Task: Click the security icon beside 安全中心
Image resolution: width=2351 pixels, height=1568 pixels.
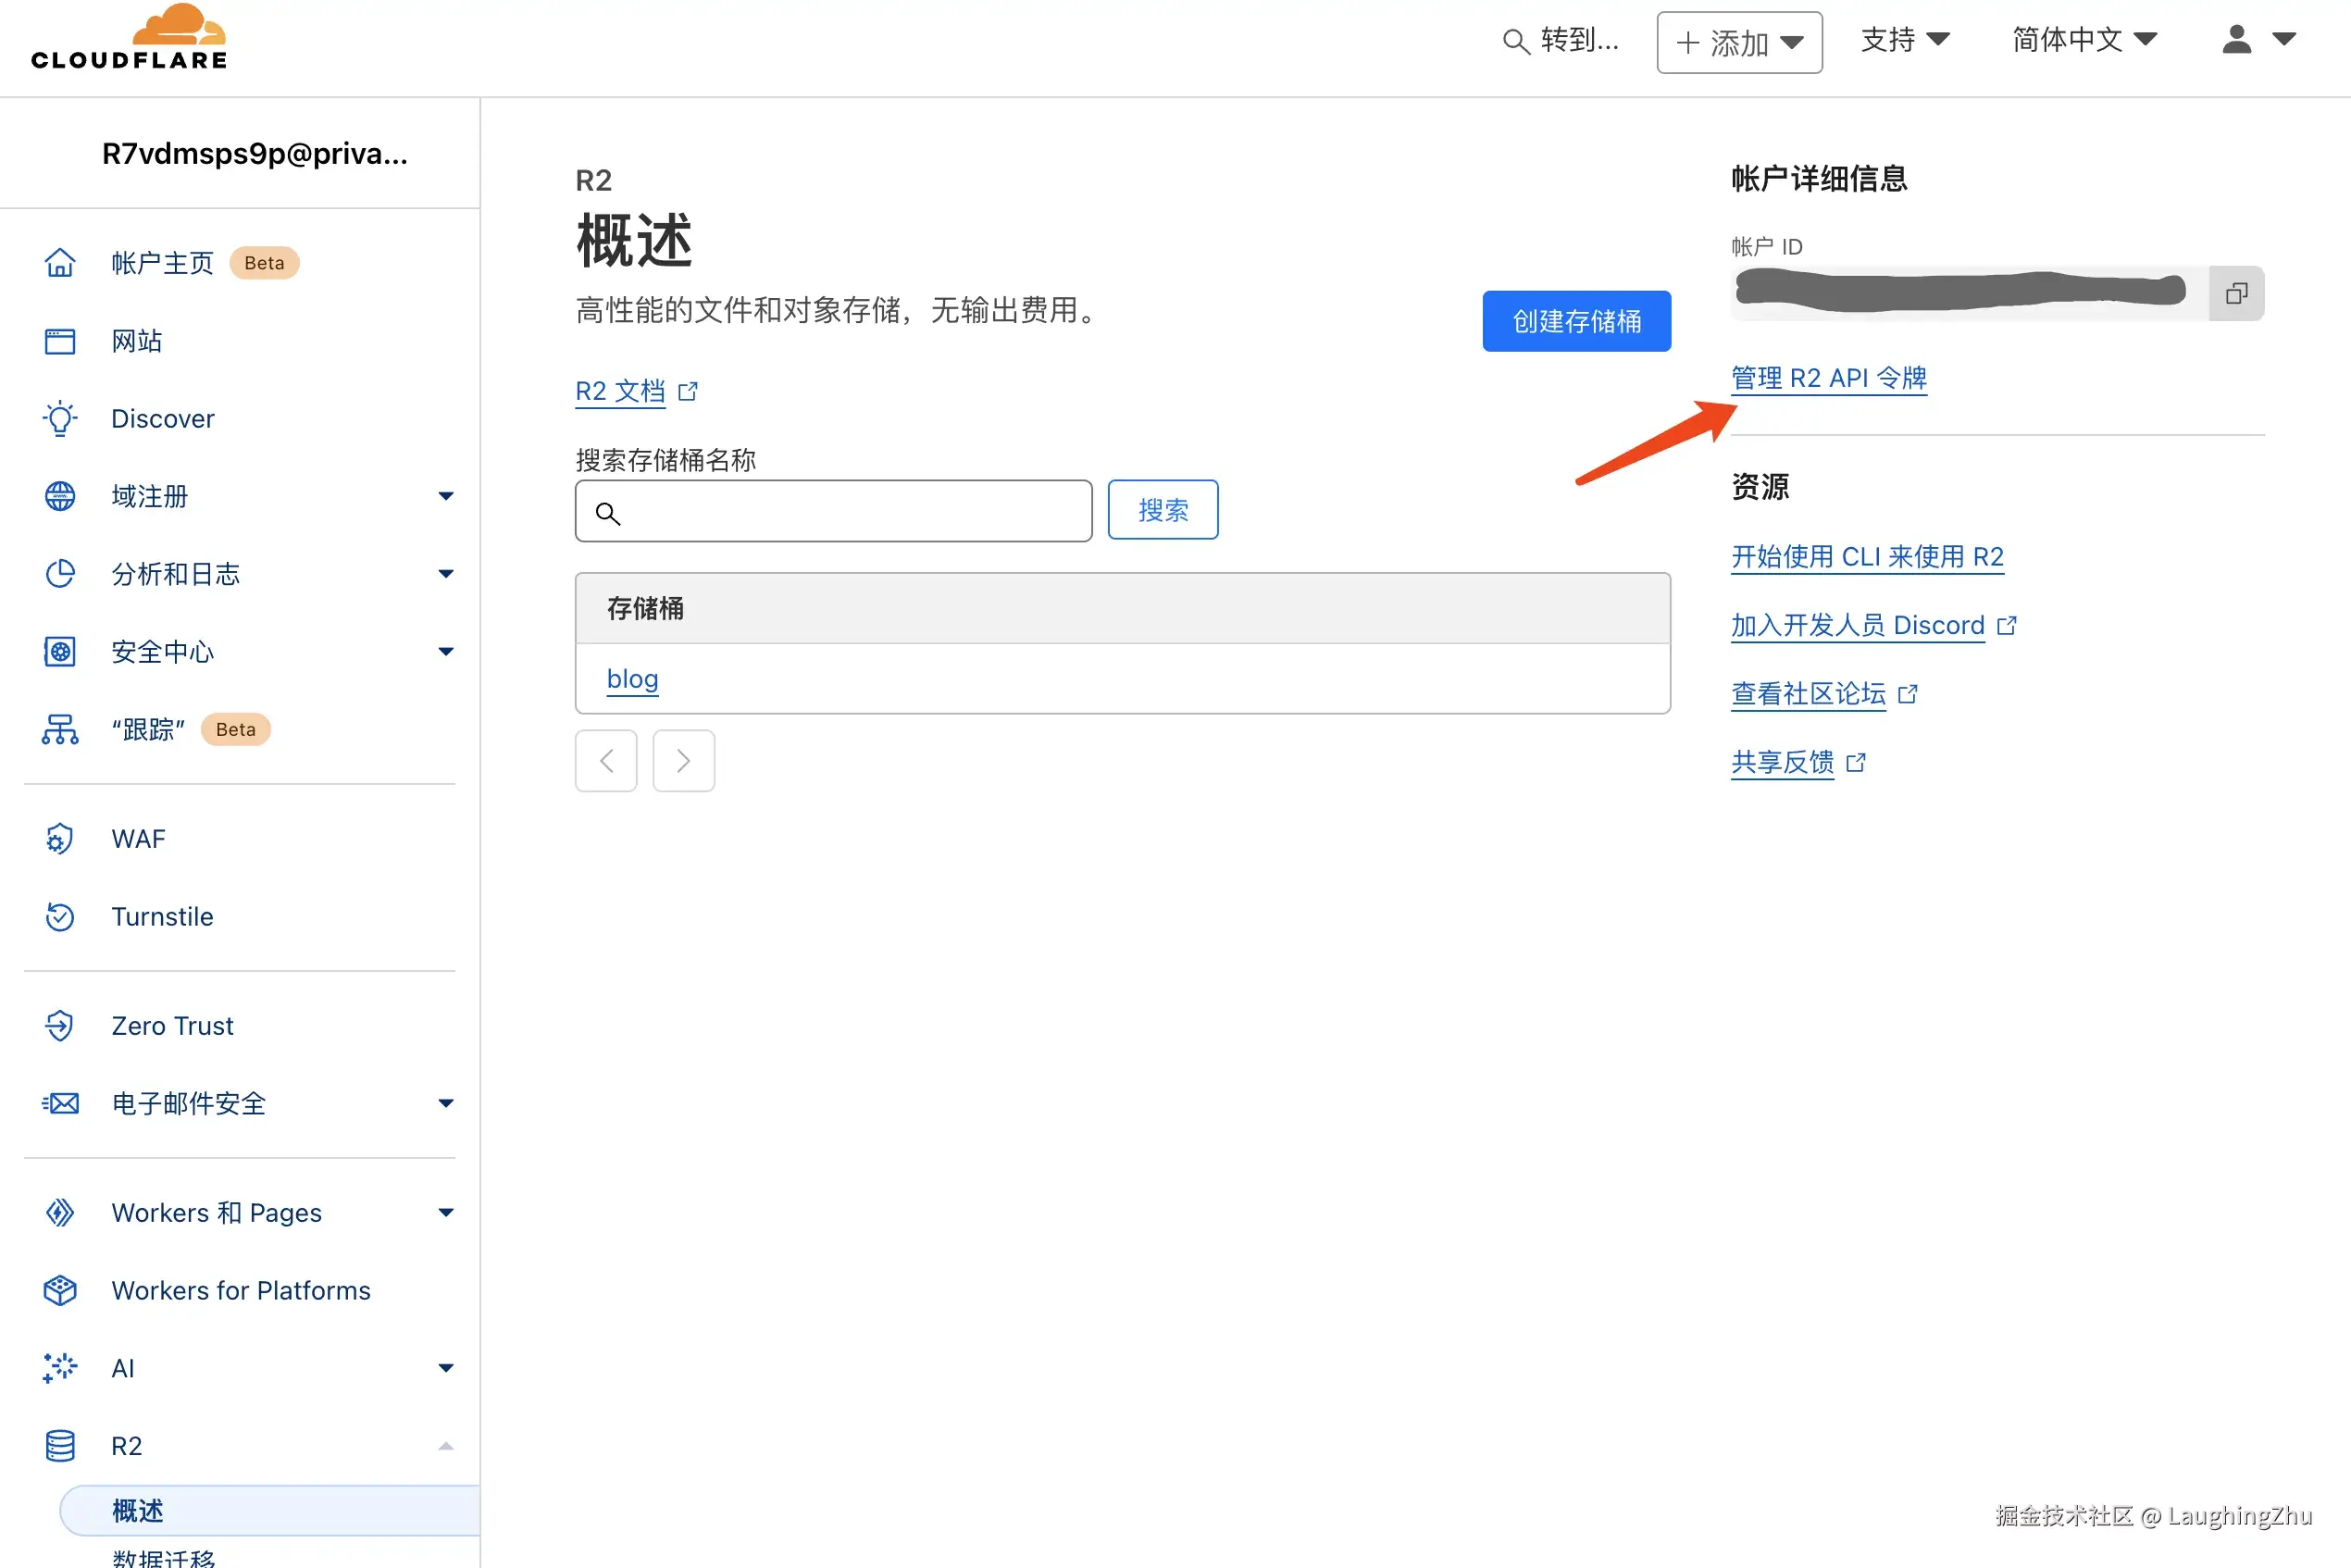Action: point(60,652)
